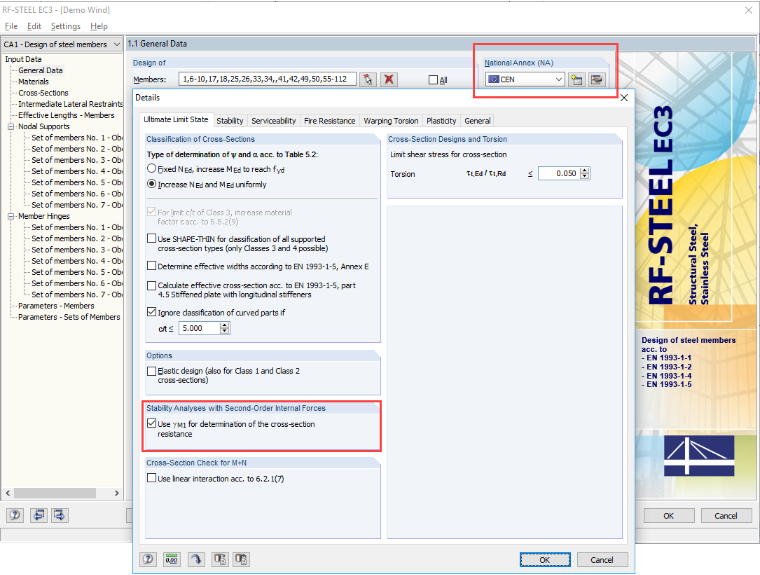760x575 pixels.
Task: Check Determine effective widths Annex E
Action: coord(152,266)
